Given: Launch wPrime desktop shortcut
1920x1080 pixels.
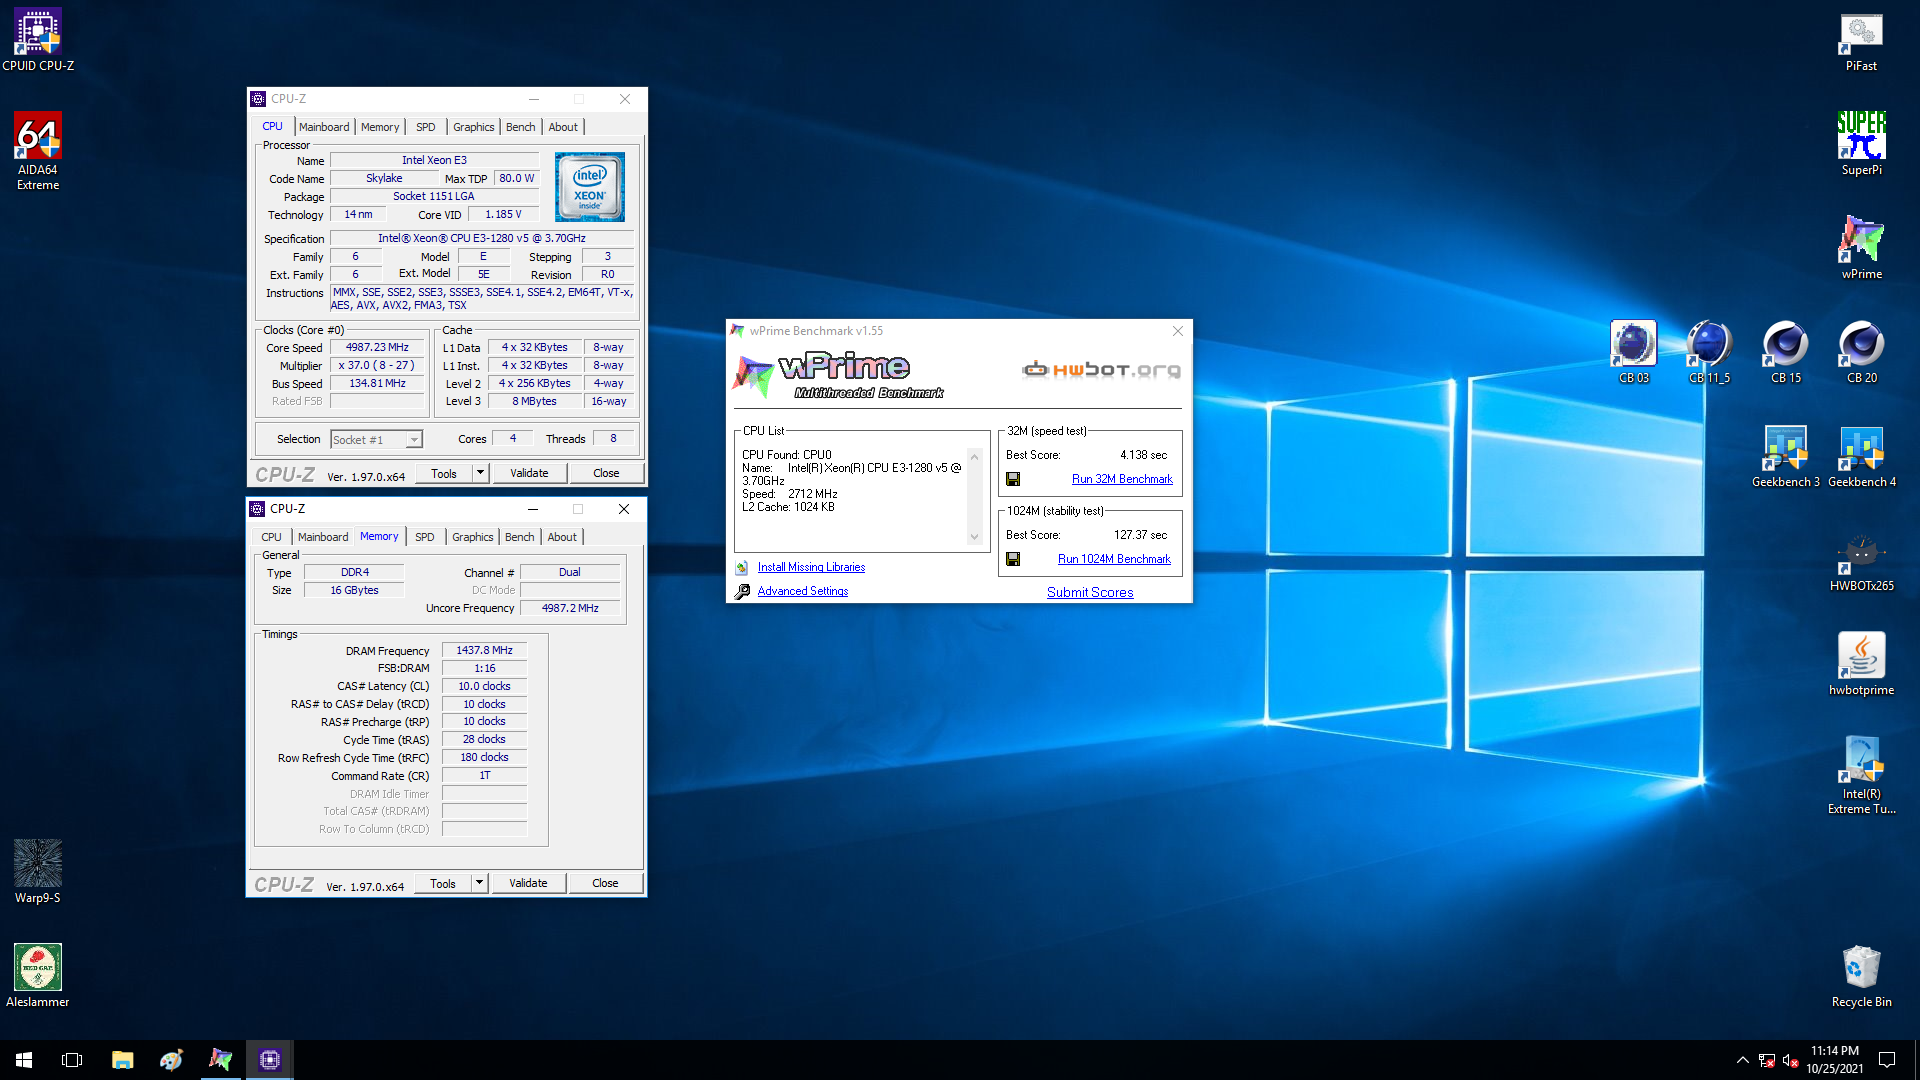Looking at the screenshot, I should (x=1861, y=248).
